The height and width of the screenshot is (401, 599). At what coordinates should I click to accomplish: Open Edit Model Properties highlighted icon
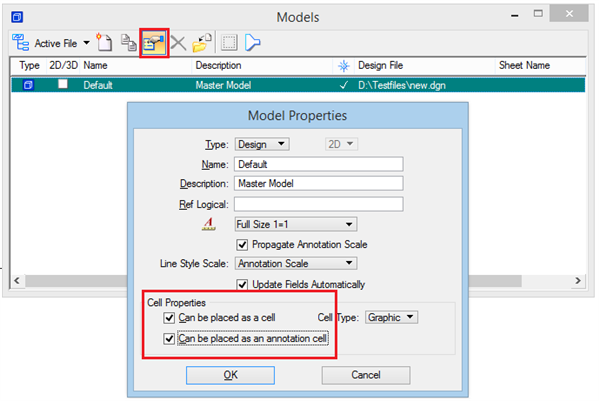coord(154,43)
